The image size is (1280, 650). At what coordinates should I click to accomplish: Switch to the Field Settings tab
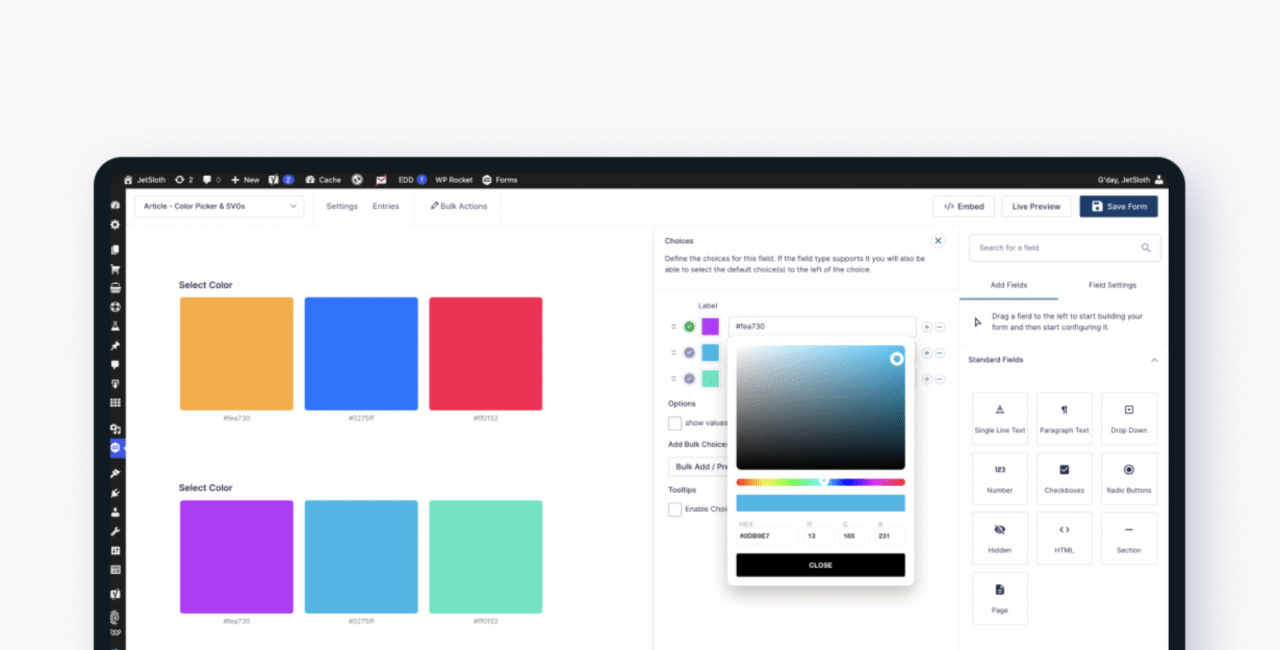(1112, 285)
